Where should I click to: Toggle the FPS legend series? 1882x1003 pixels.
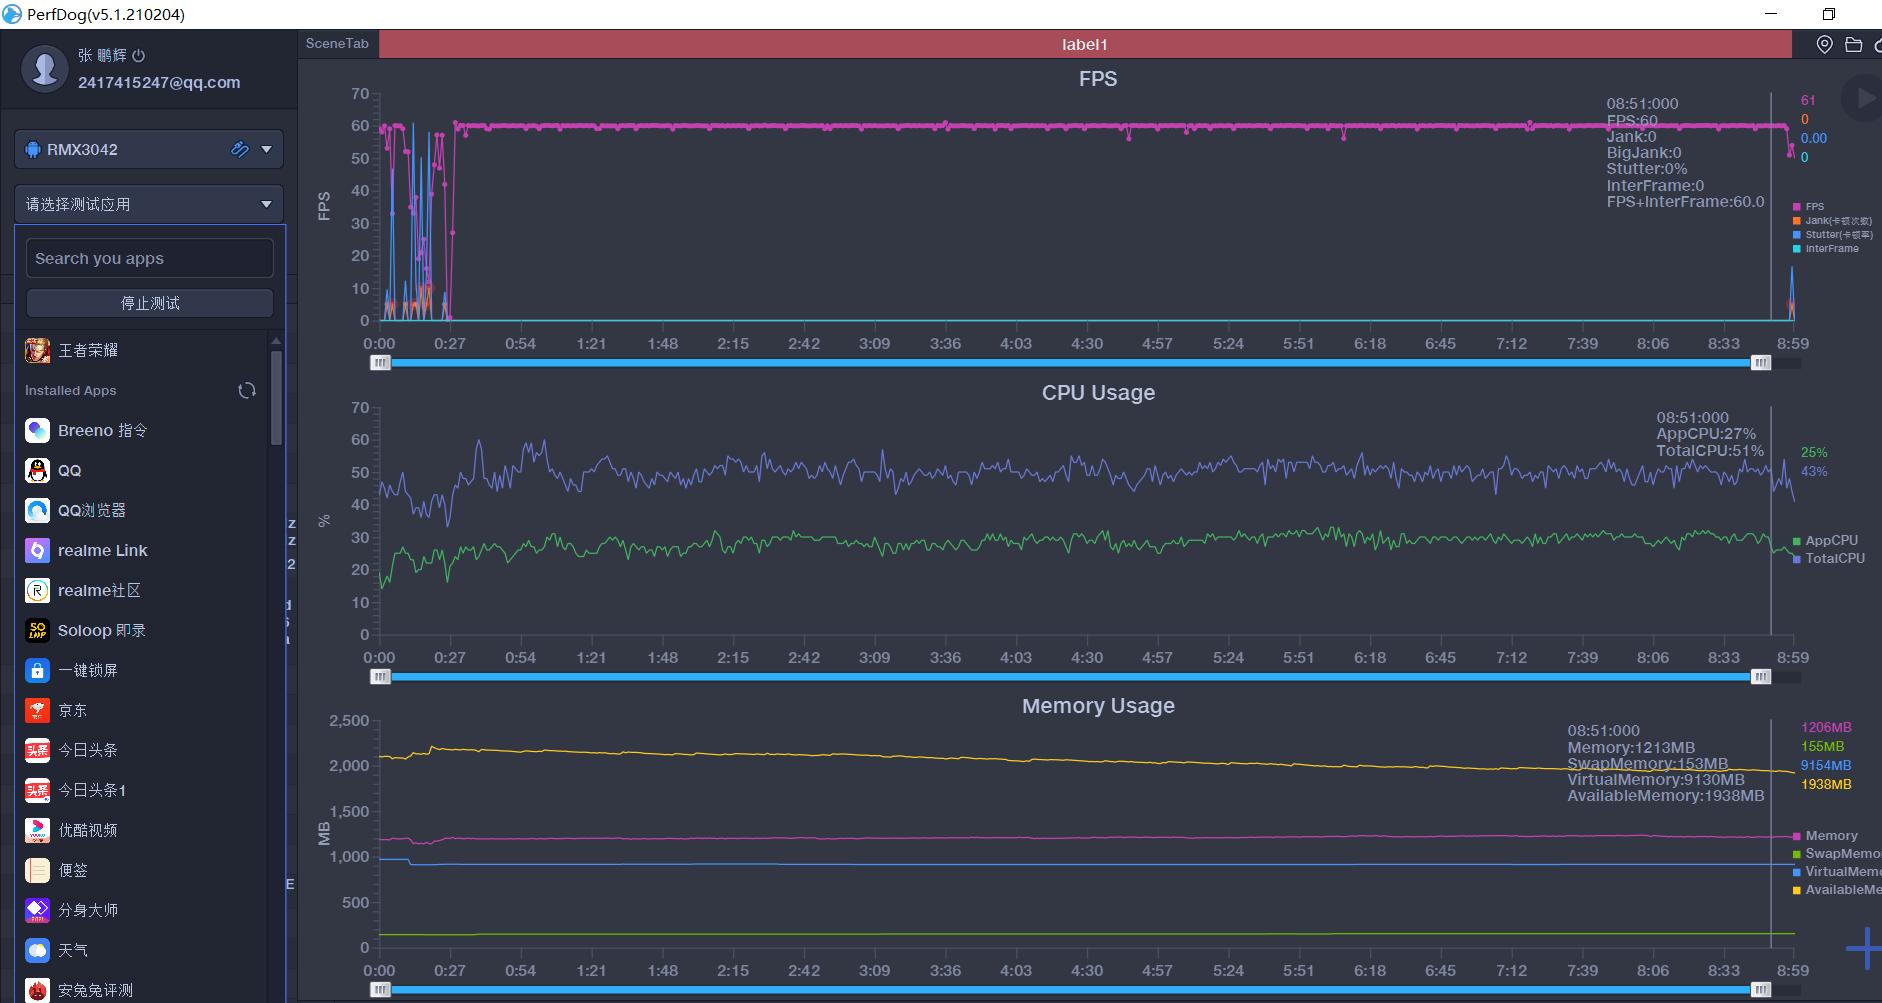coord(1813,207)
